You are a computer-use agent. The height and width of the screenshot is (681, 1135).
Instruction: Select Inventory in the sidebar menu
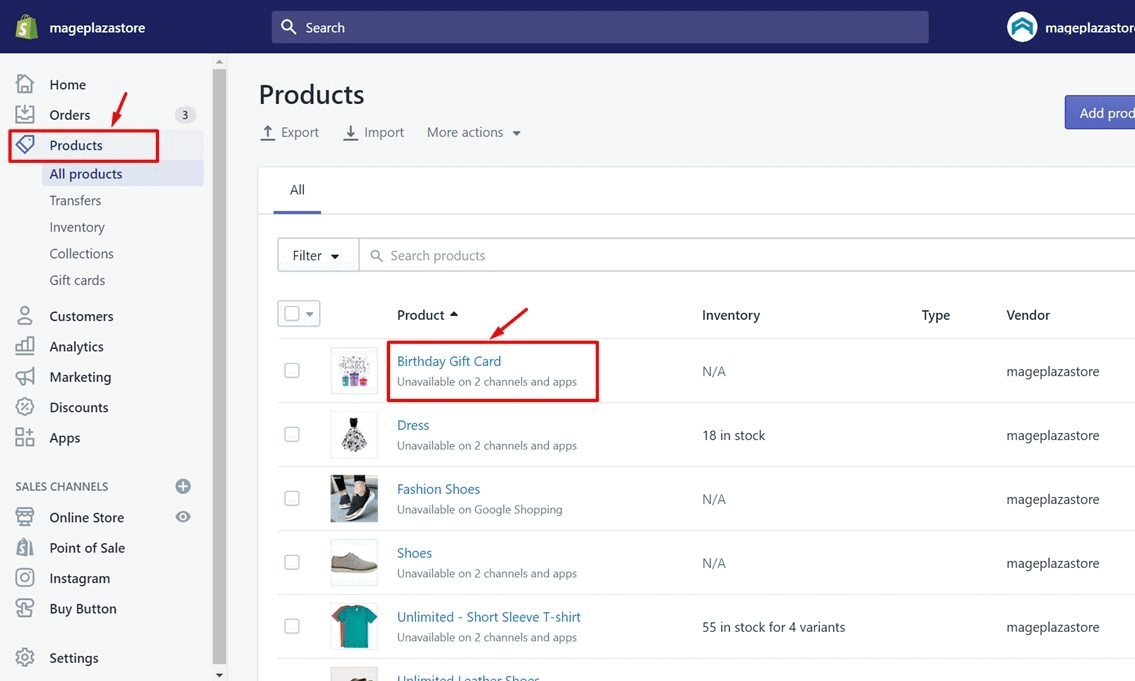click(x=77, y=227)
